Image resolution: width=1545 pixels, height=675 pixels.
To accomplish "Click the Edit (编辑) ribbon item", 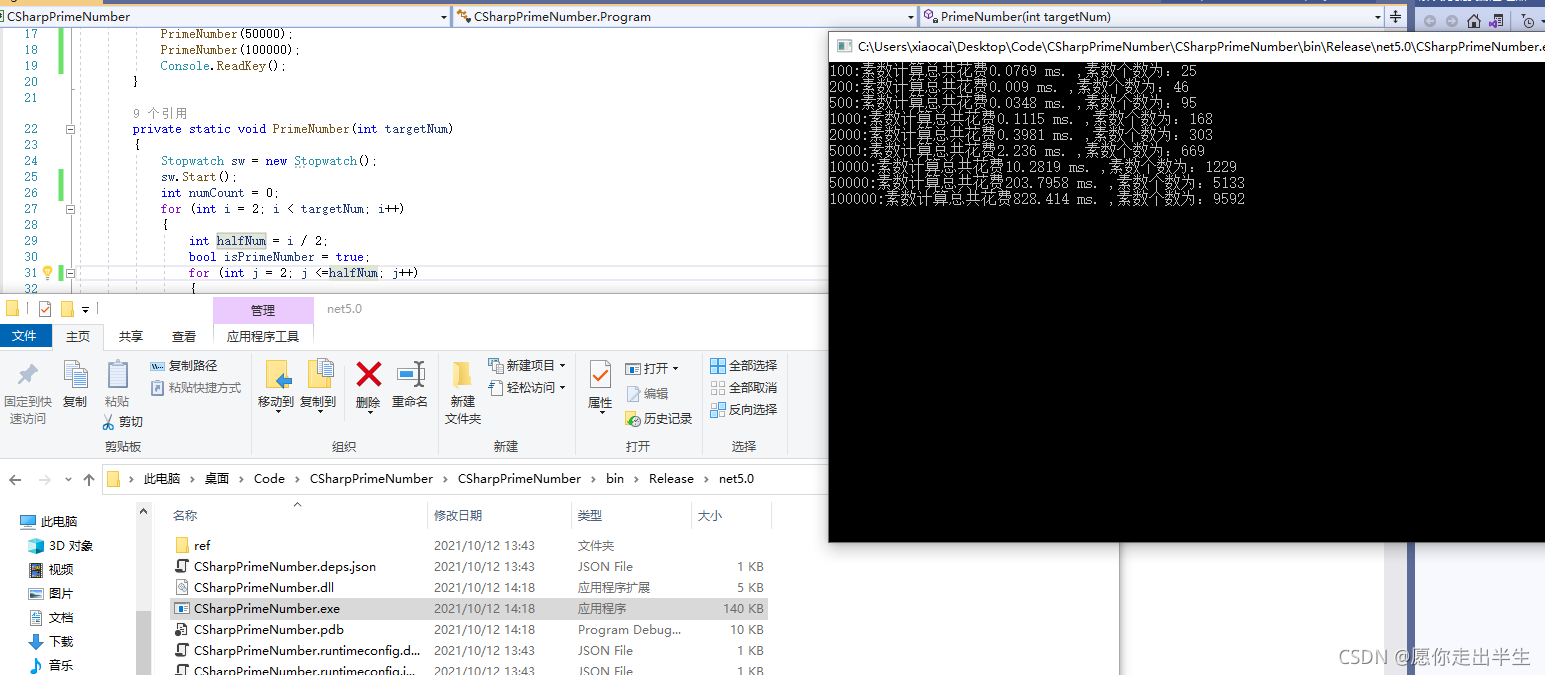I will (647, 394).
